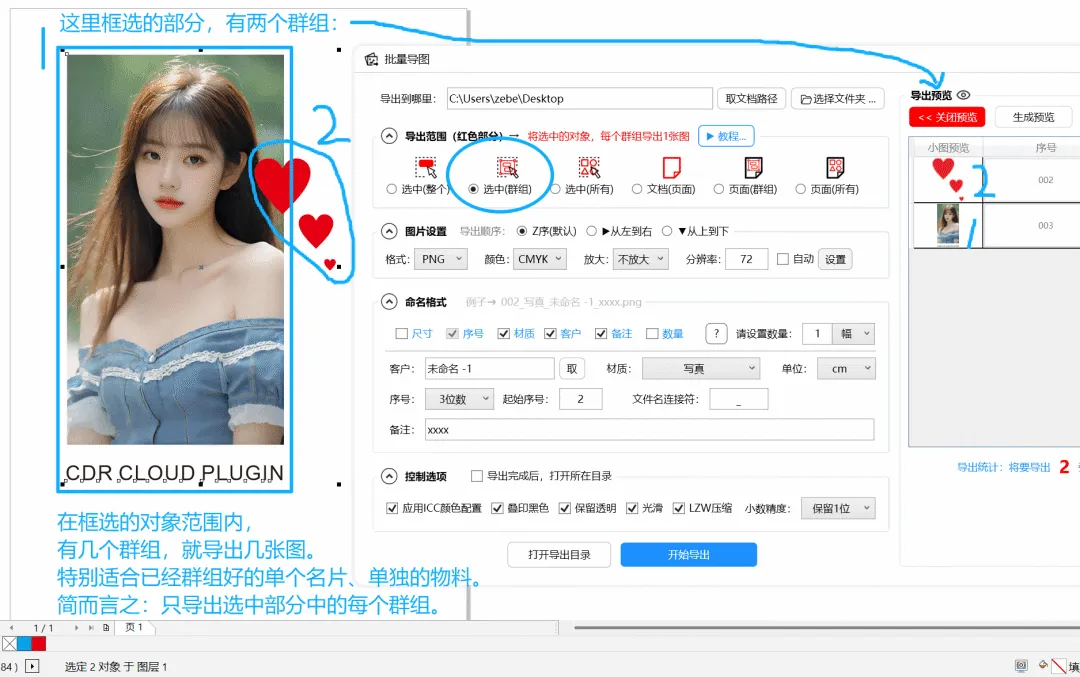
Task: Check the 尺寸 naming checkbox
Action: click(402, 333)
